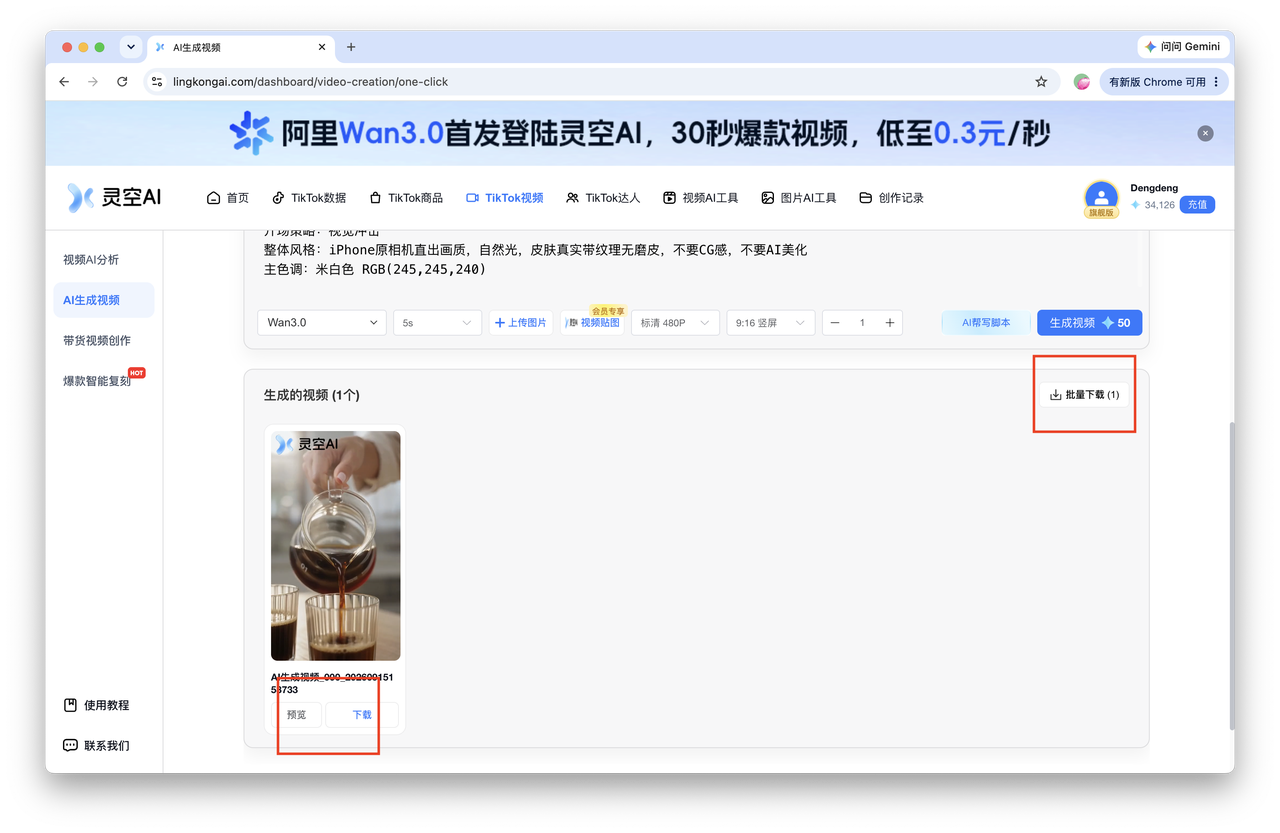Open 爆款智能复刻 in the sidebar
Screen dimensions: 1280x833
(x=97, y=381)
